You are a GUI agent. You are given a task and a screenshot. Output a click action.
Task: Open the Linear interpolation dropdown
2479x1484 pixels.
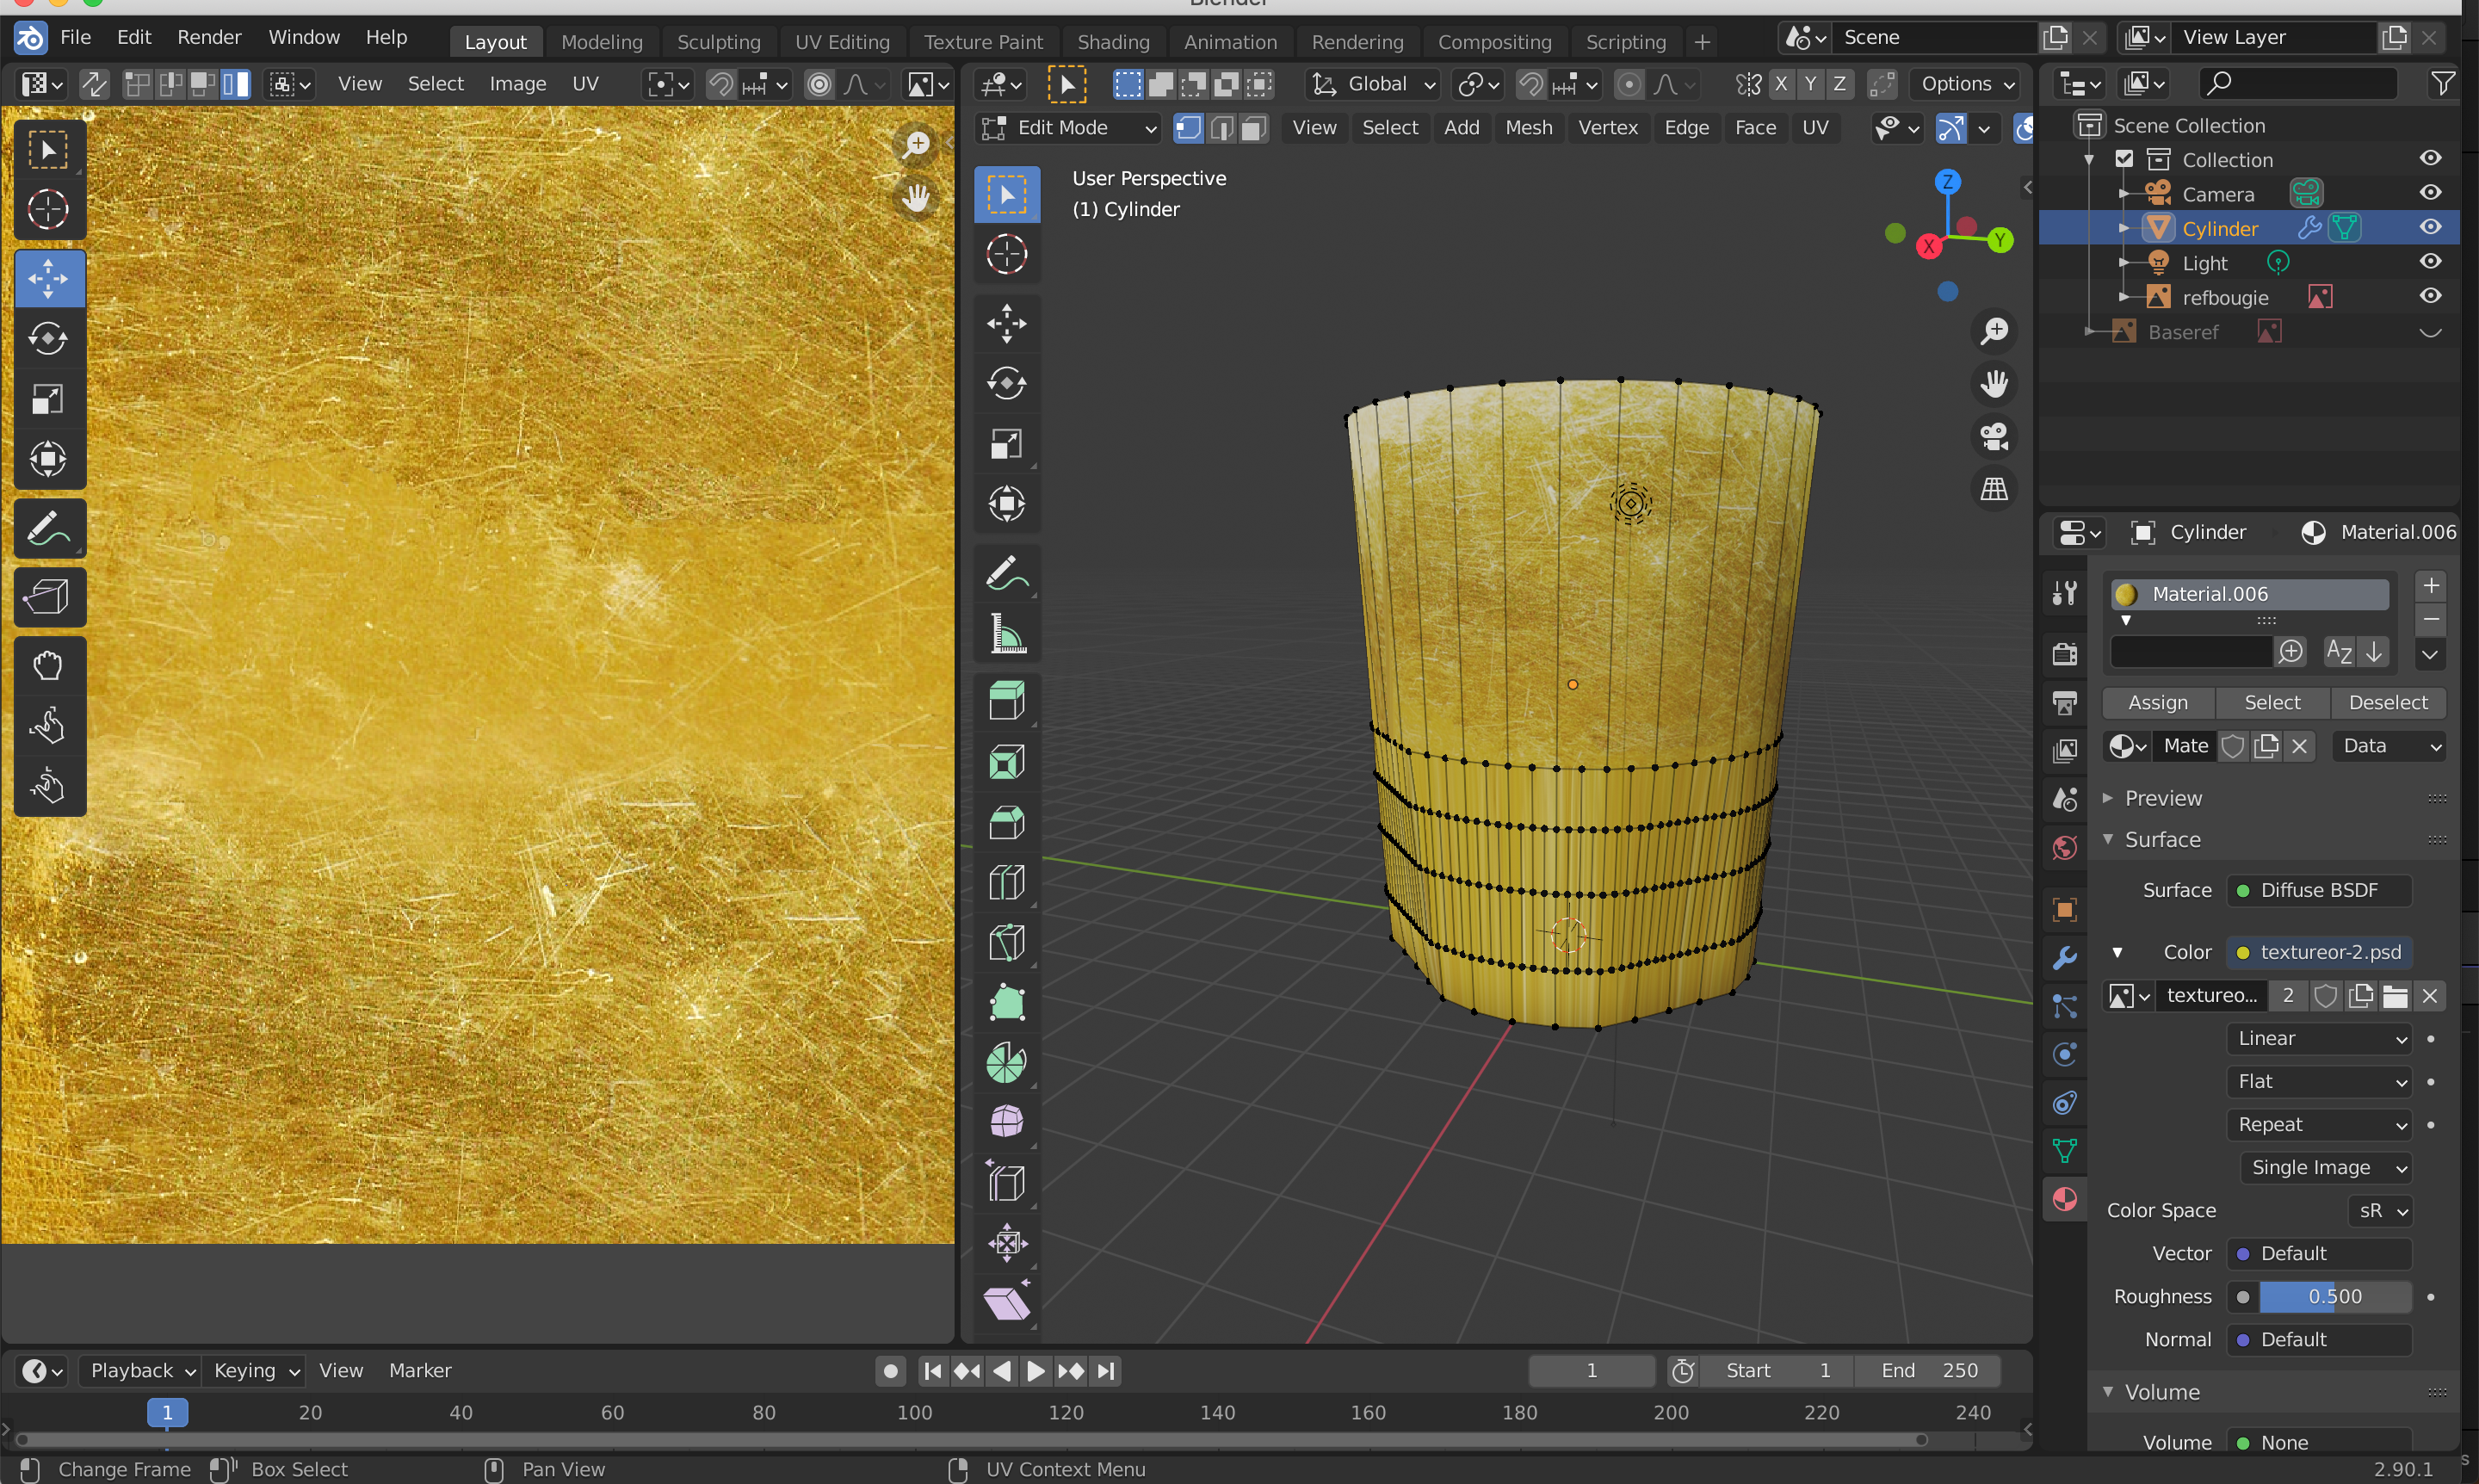[x=2319, y=1038]
